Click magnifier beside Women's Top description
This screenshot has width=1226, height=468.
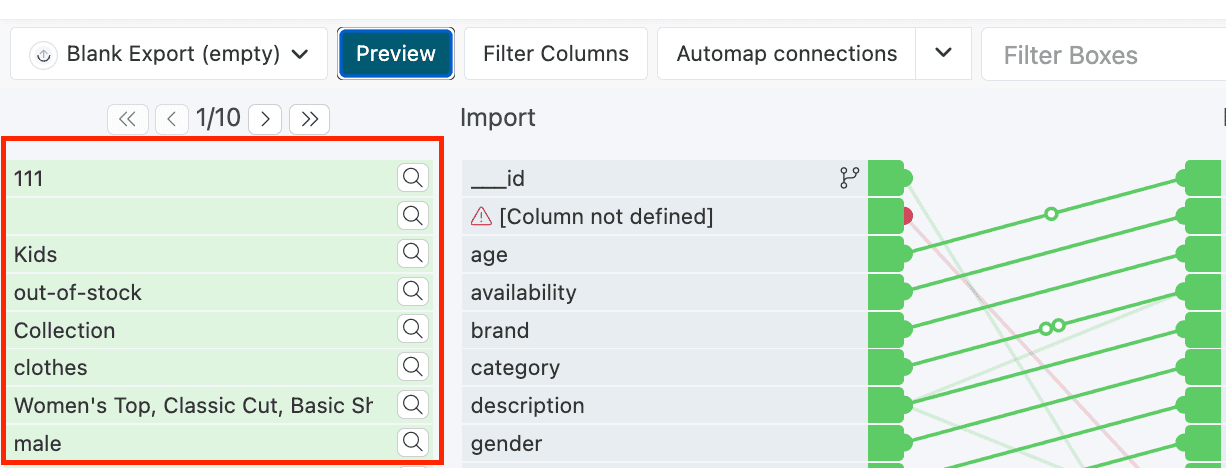(412, 405)
